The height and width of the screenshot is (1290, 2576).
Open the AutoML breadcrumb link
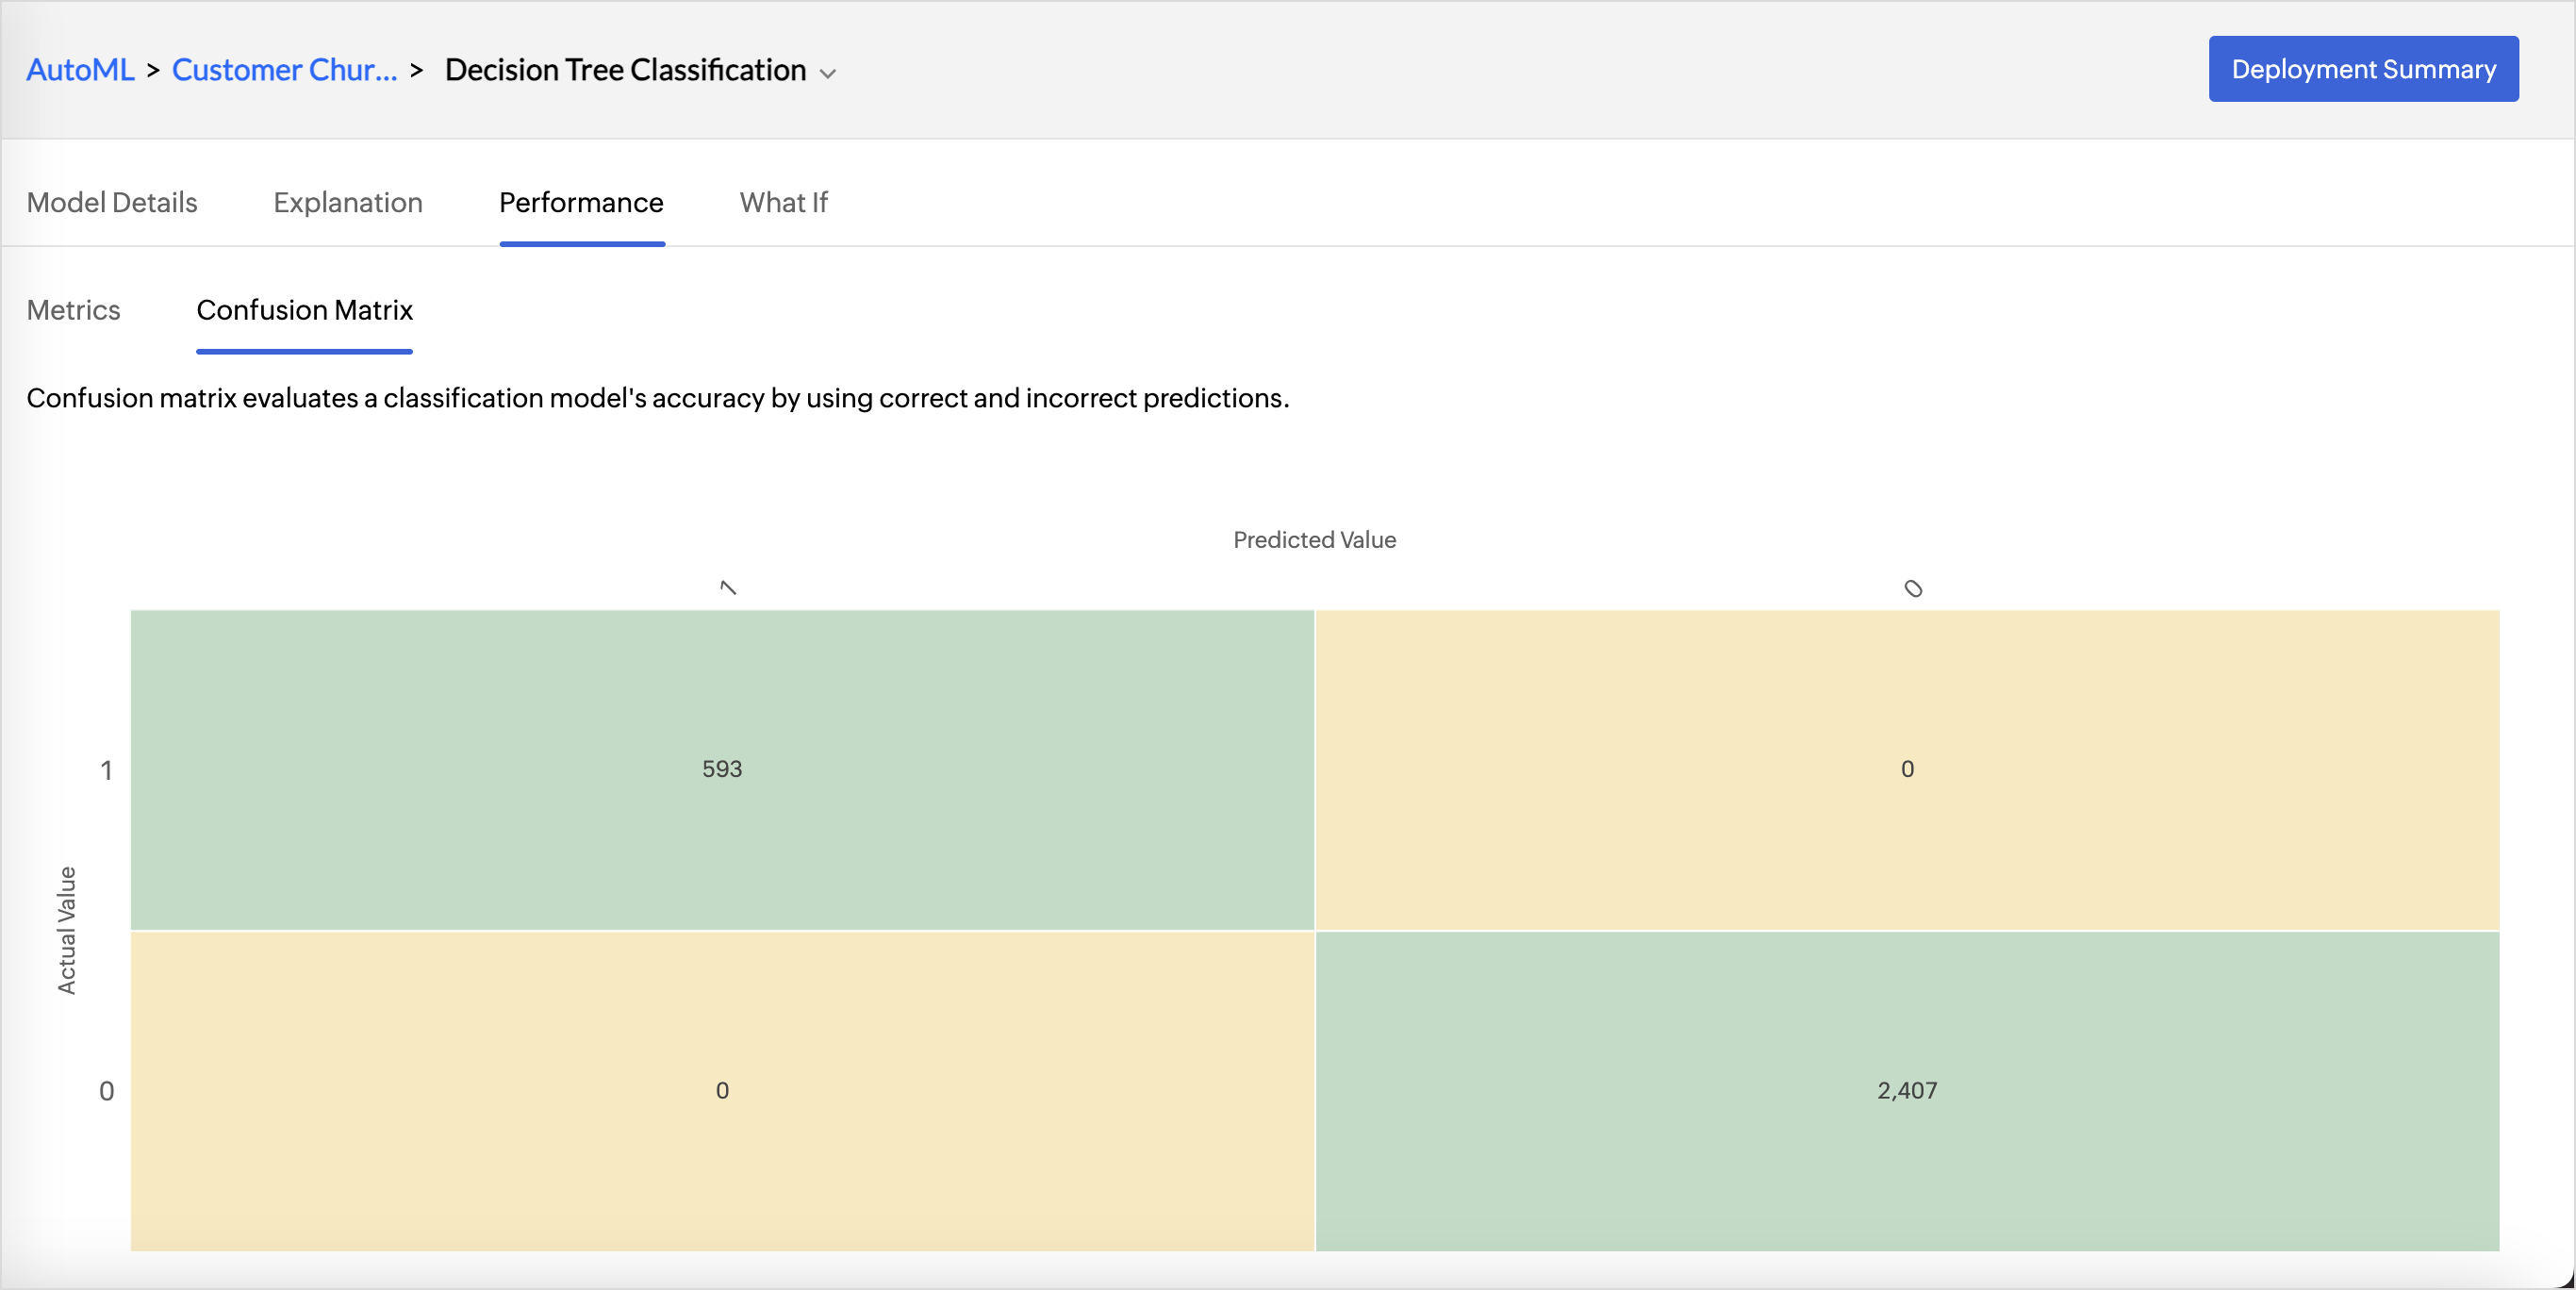[80, 70]
